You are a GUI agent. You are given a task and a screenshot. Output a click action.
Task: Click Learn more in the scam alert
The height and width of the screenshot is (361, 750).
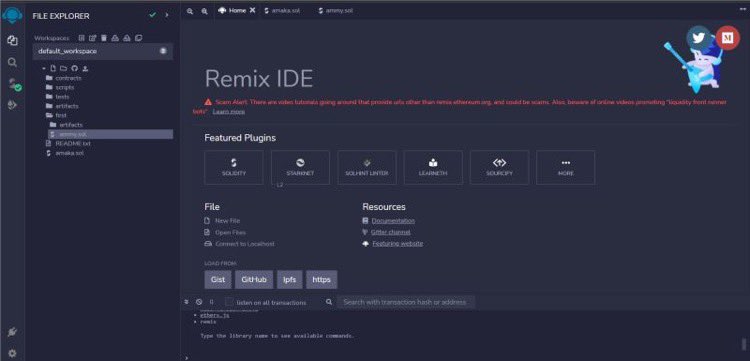point(229,111)
